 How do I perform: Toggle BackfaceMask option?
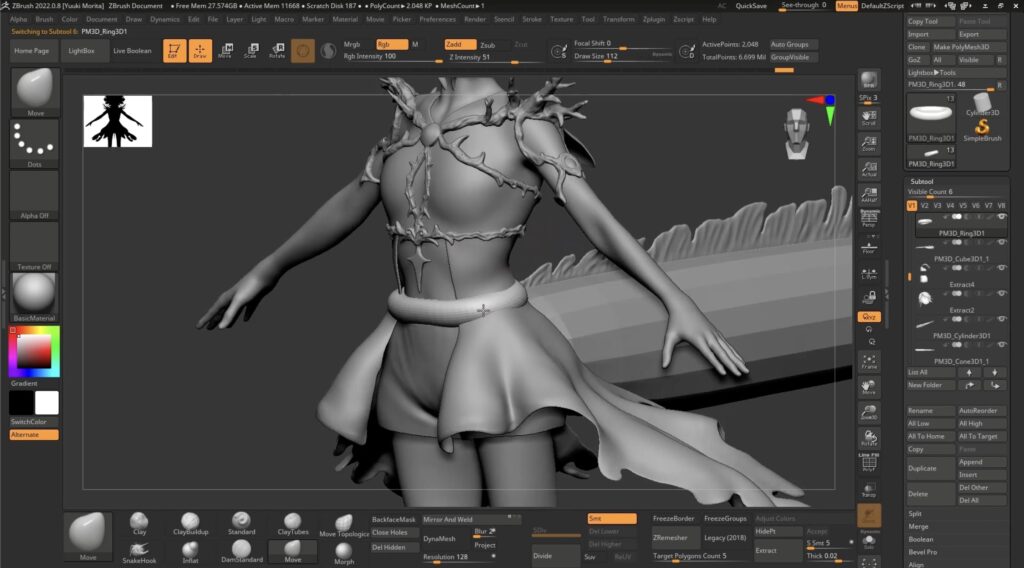coord(394,519)
